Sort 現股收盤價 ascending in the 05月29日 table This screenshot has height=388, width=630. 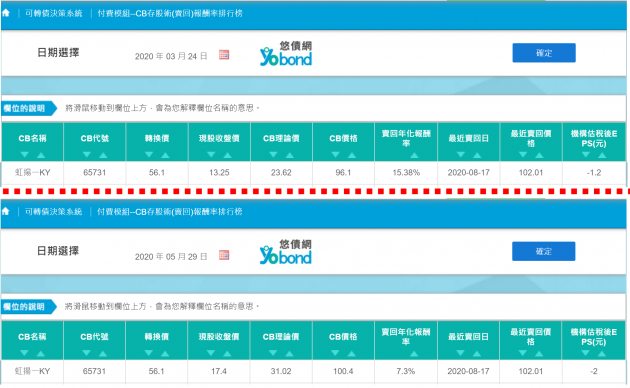coord(227,353)
